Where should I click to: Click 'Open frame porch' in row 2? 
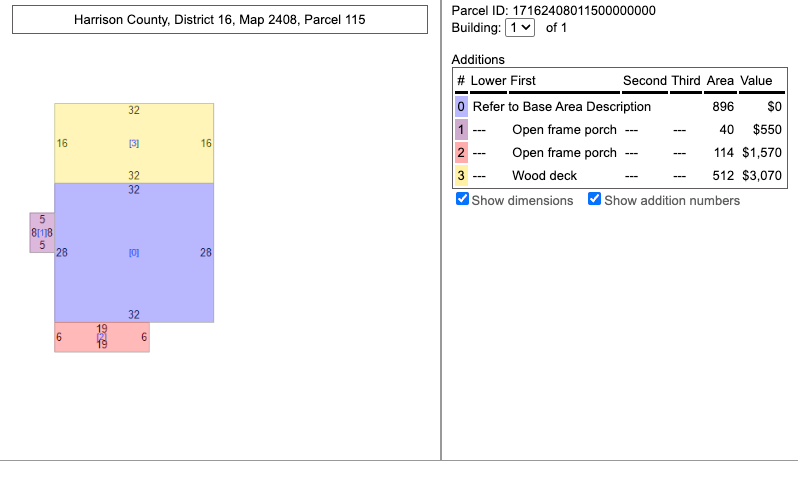pos(564,153)
